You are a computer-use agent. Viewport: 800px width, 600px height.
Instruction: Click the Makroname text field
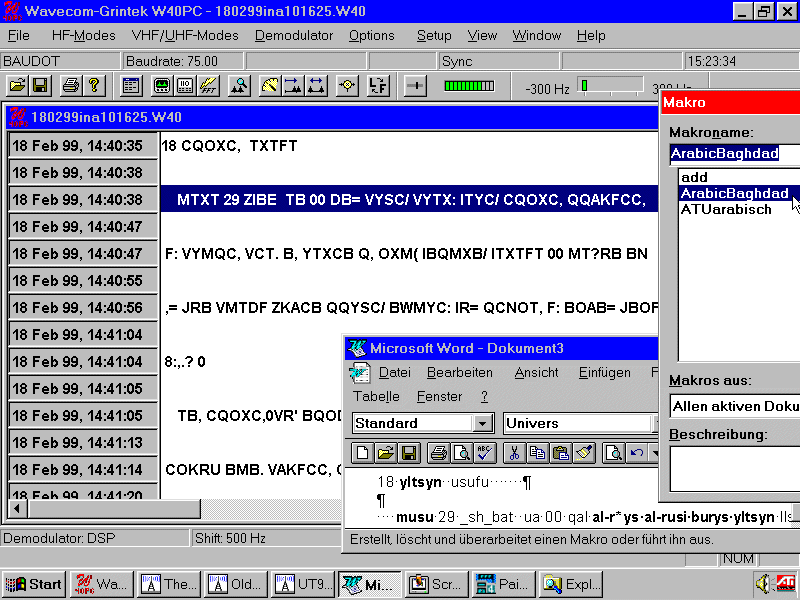pos(734,154)
